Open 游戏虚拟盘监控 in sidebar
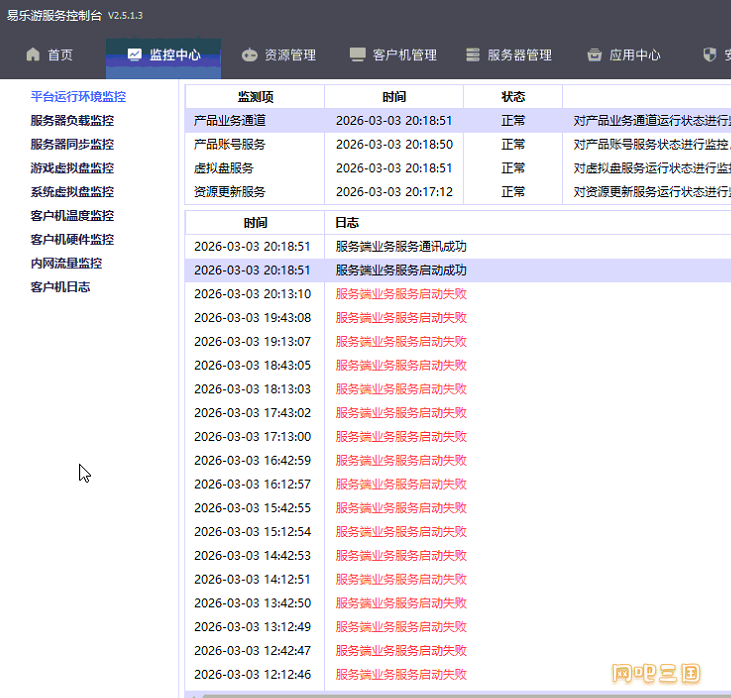Viewport: 731px width, 698px height. [x=72, y=168]
